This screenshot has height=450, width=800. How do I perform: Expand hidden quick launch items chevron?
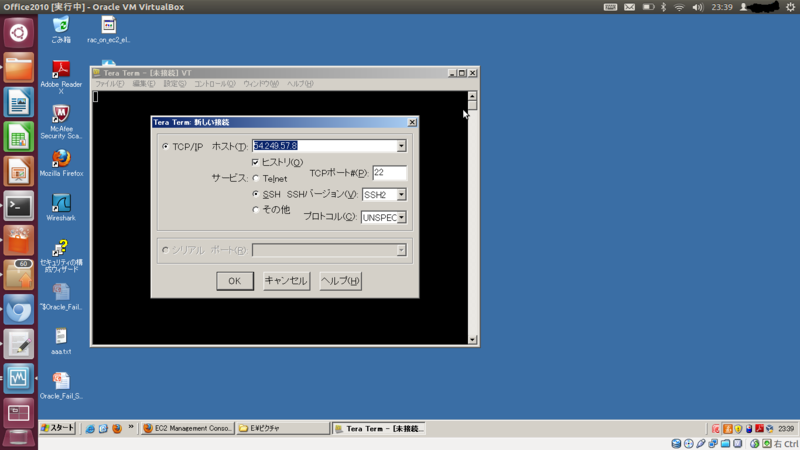click(x=131, y=427)
